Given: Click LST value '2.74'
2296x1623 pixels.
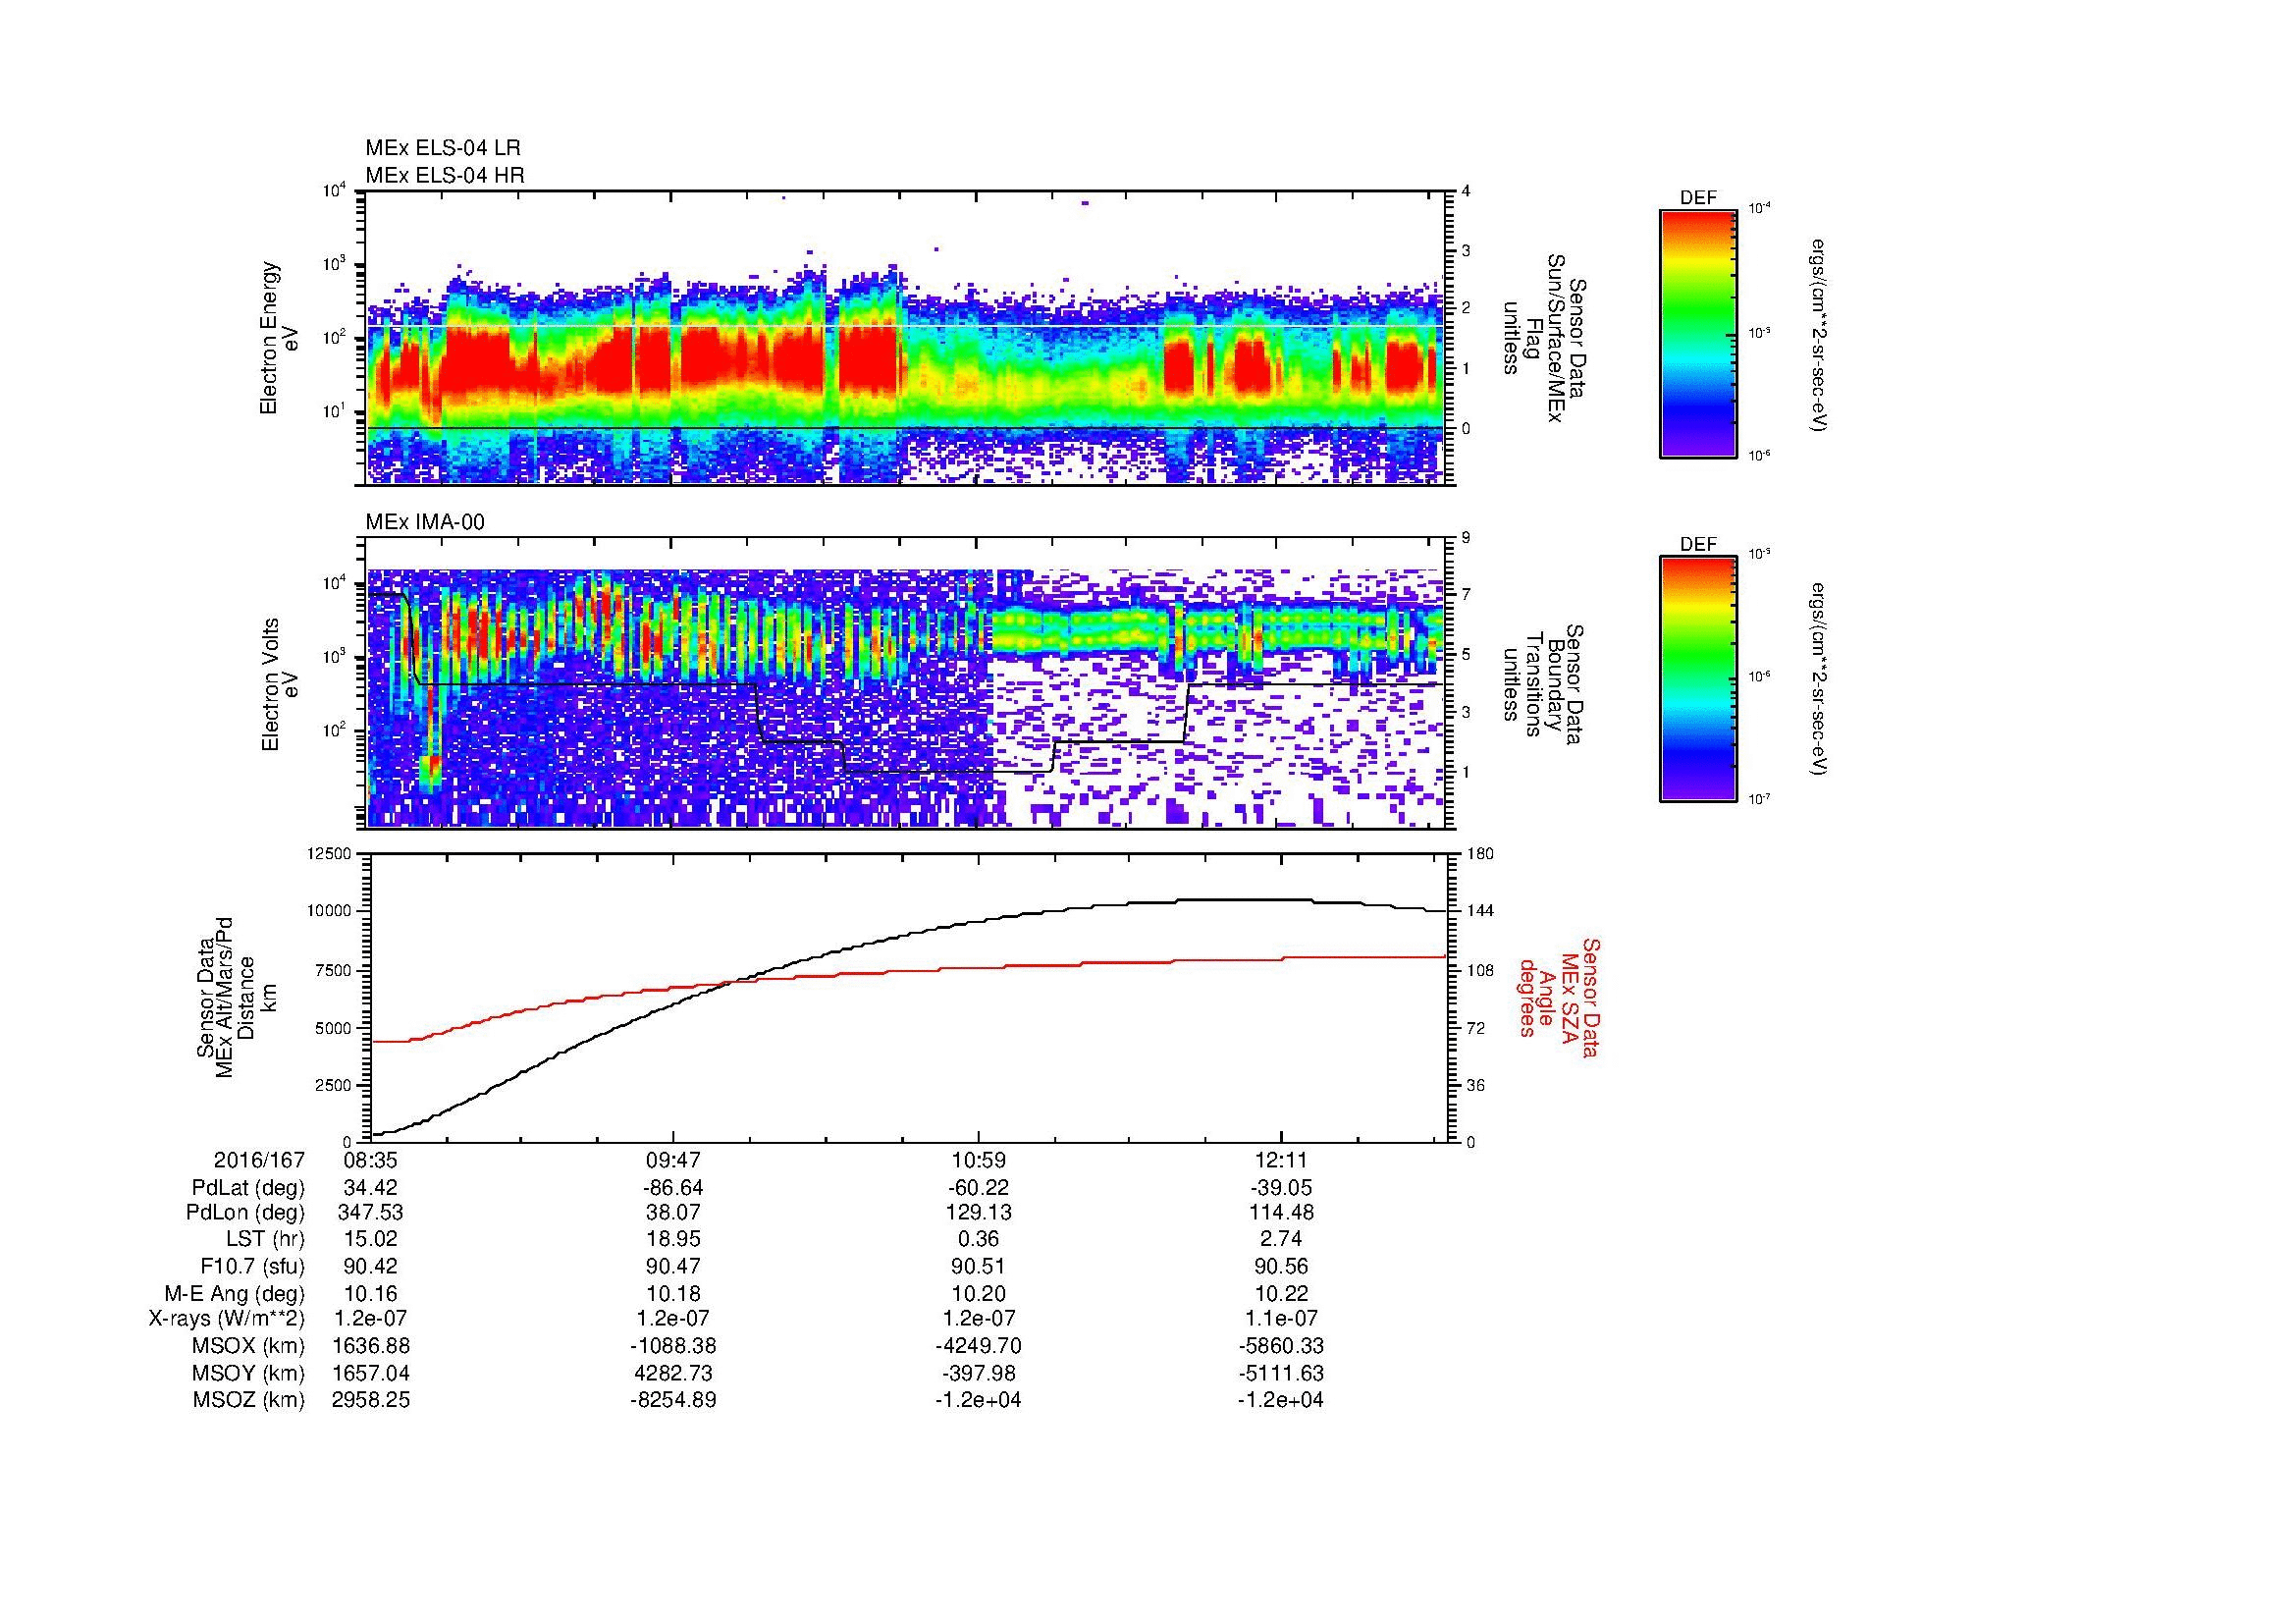Looking at the screenshot, I should tap(1281, 1240).
